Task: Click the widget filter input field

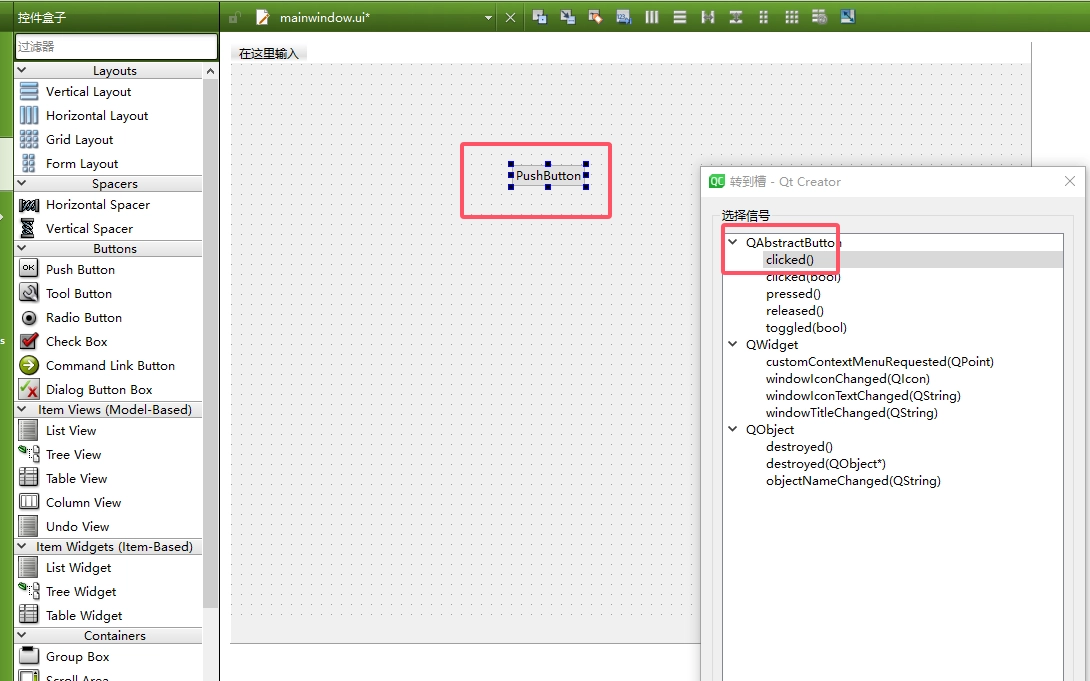Action: tap(116, 46)
